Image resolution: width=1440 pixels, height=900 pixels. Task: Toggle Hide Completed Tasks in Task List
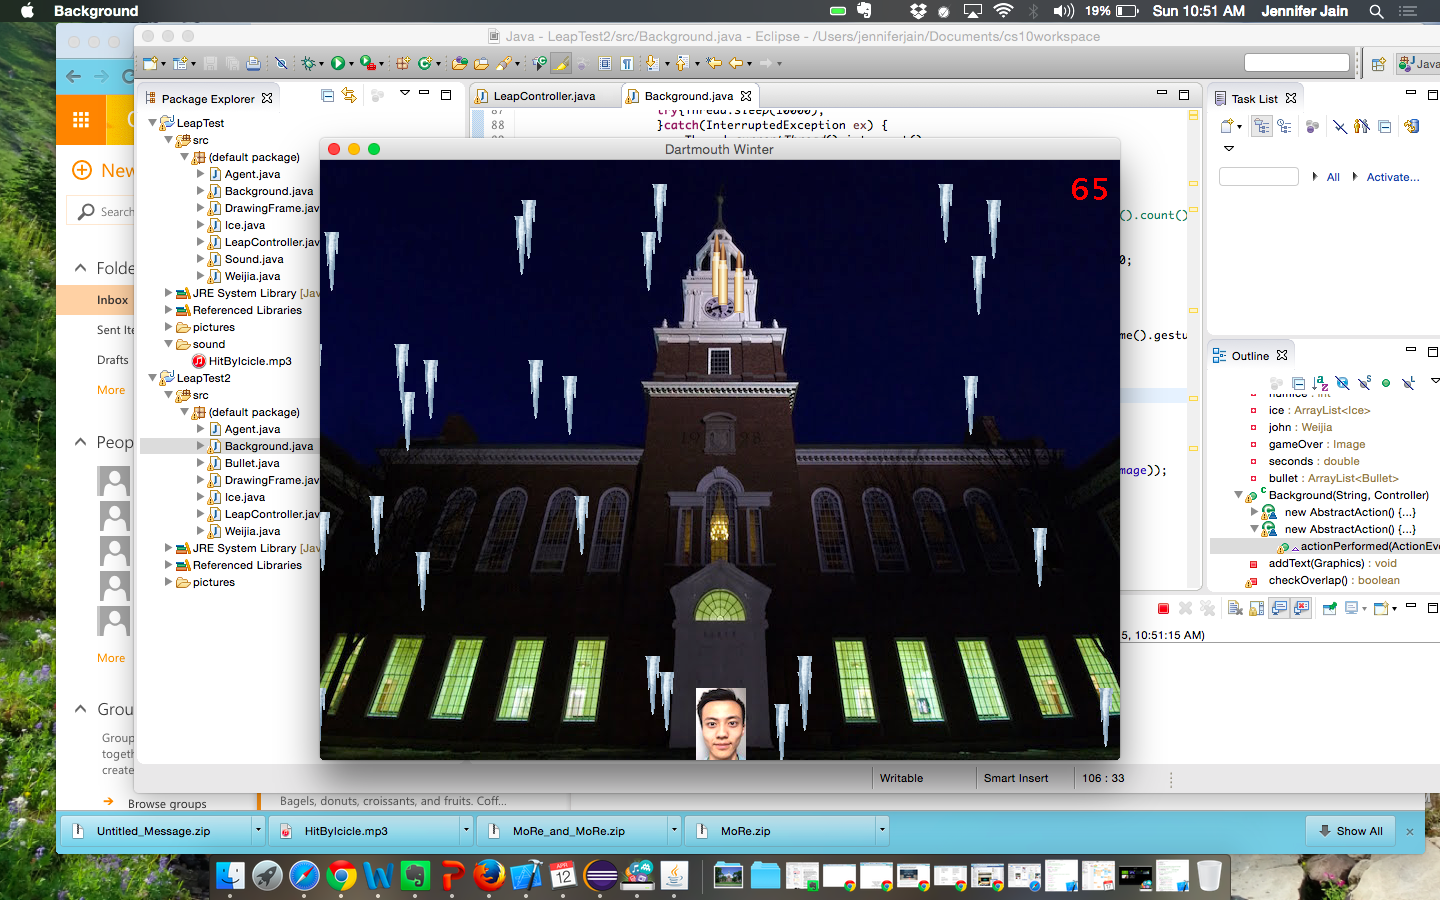click(x=1340, y=126)
